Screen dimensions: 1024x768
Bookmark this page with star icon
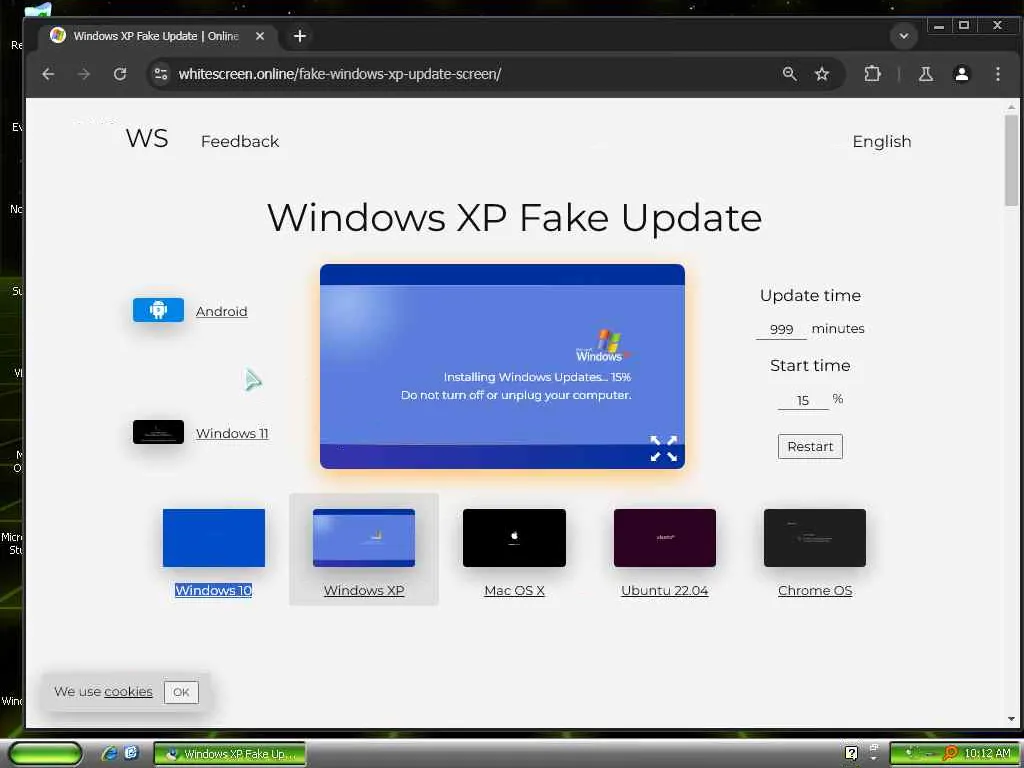(x=822, y=74)
